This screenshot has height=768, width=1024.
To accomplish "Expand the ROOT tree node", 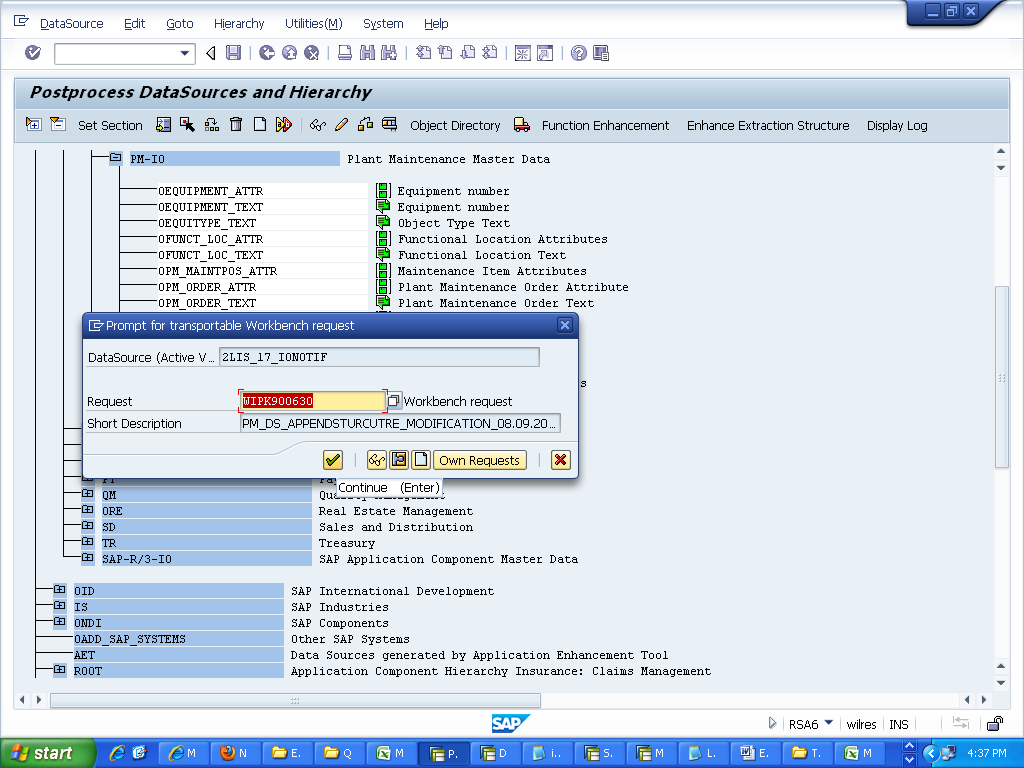I will [59, 670].
